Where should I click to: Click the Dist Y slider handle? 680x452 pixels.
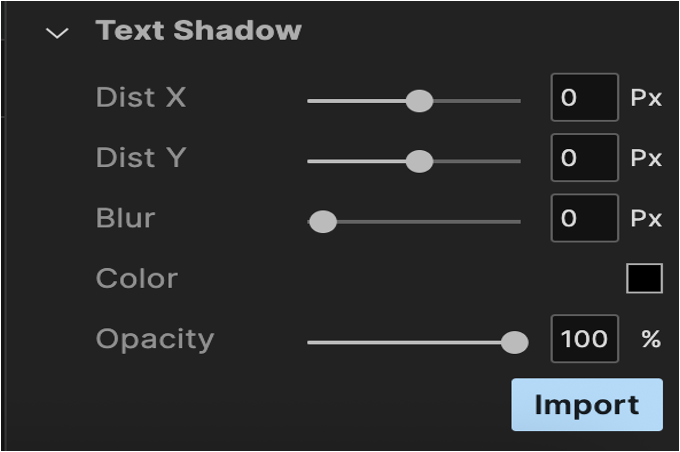coord(419,161)
